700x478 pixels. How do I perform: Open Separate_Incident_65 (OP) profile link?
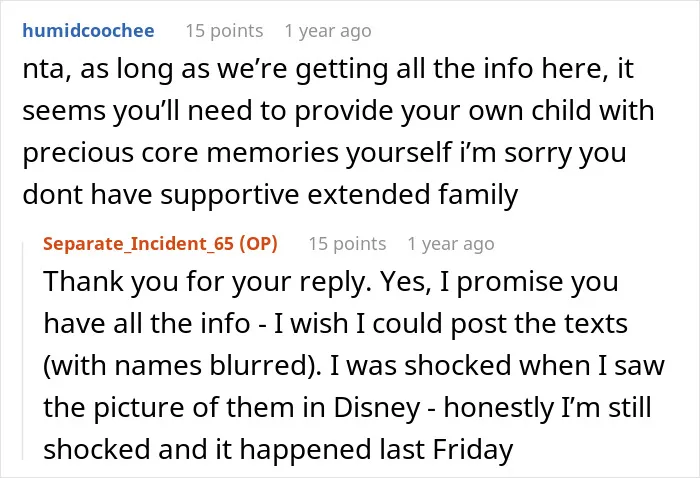(x=160, y=244)
